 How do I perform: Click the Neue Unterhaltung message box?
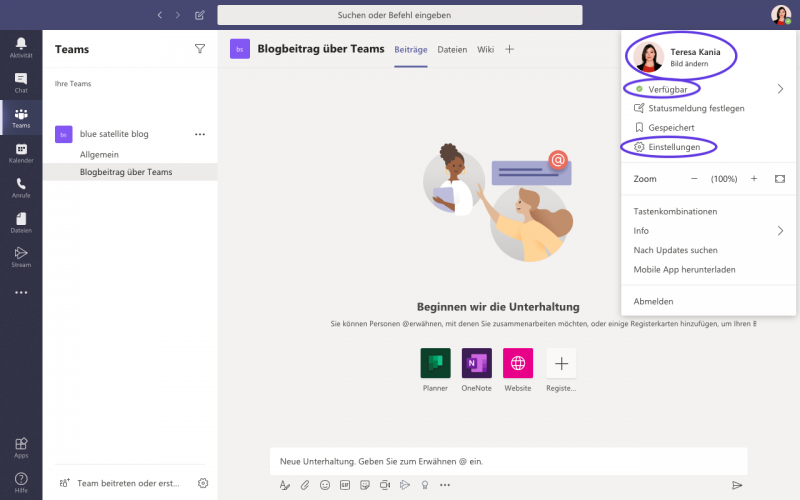pyautogui.click(x=508, y=461)
